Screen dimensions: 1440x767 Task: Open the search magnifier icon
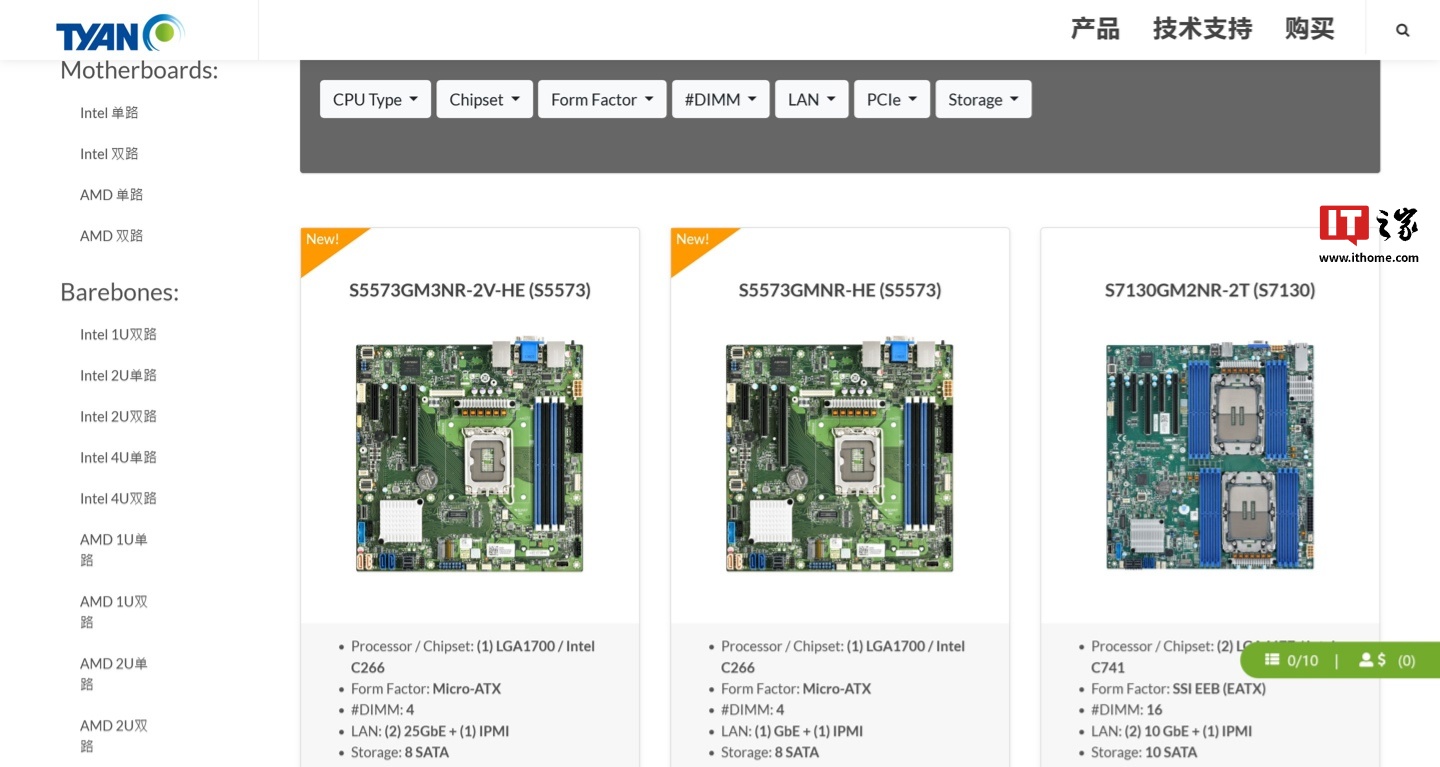1403,30
